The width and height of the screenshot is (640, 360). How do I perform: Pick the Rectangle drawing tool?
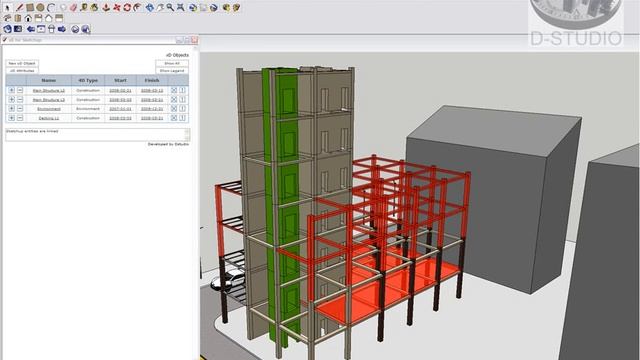coord(30,7)
